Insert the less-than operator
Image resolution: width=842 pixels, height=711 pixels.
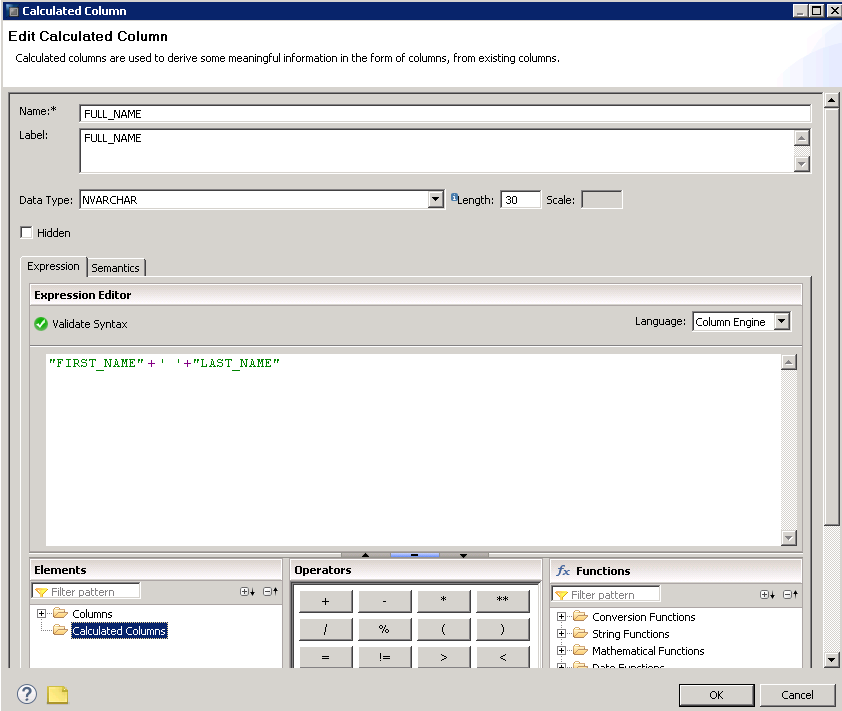[503, 657]
